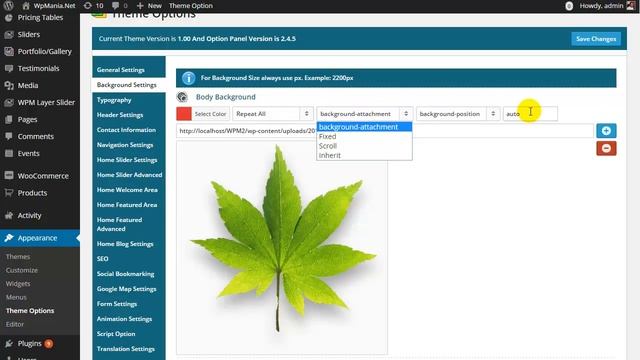Switch to Translation Settings tab

pos(129,349)
